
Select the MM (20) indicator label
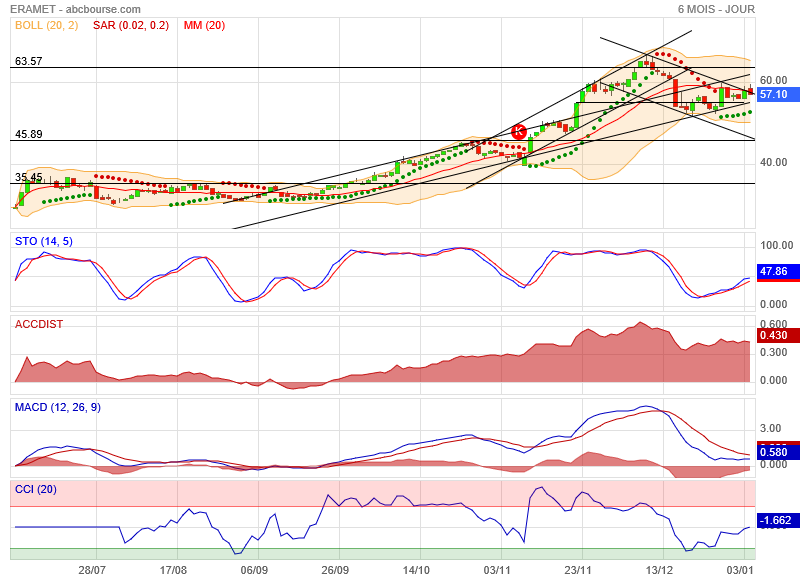(204, 26)
